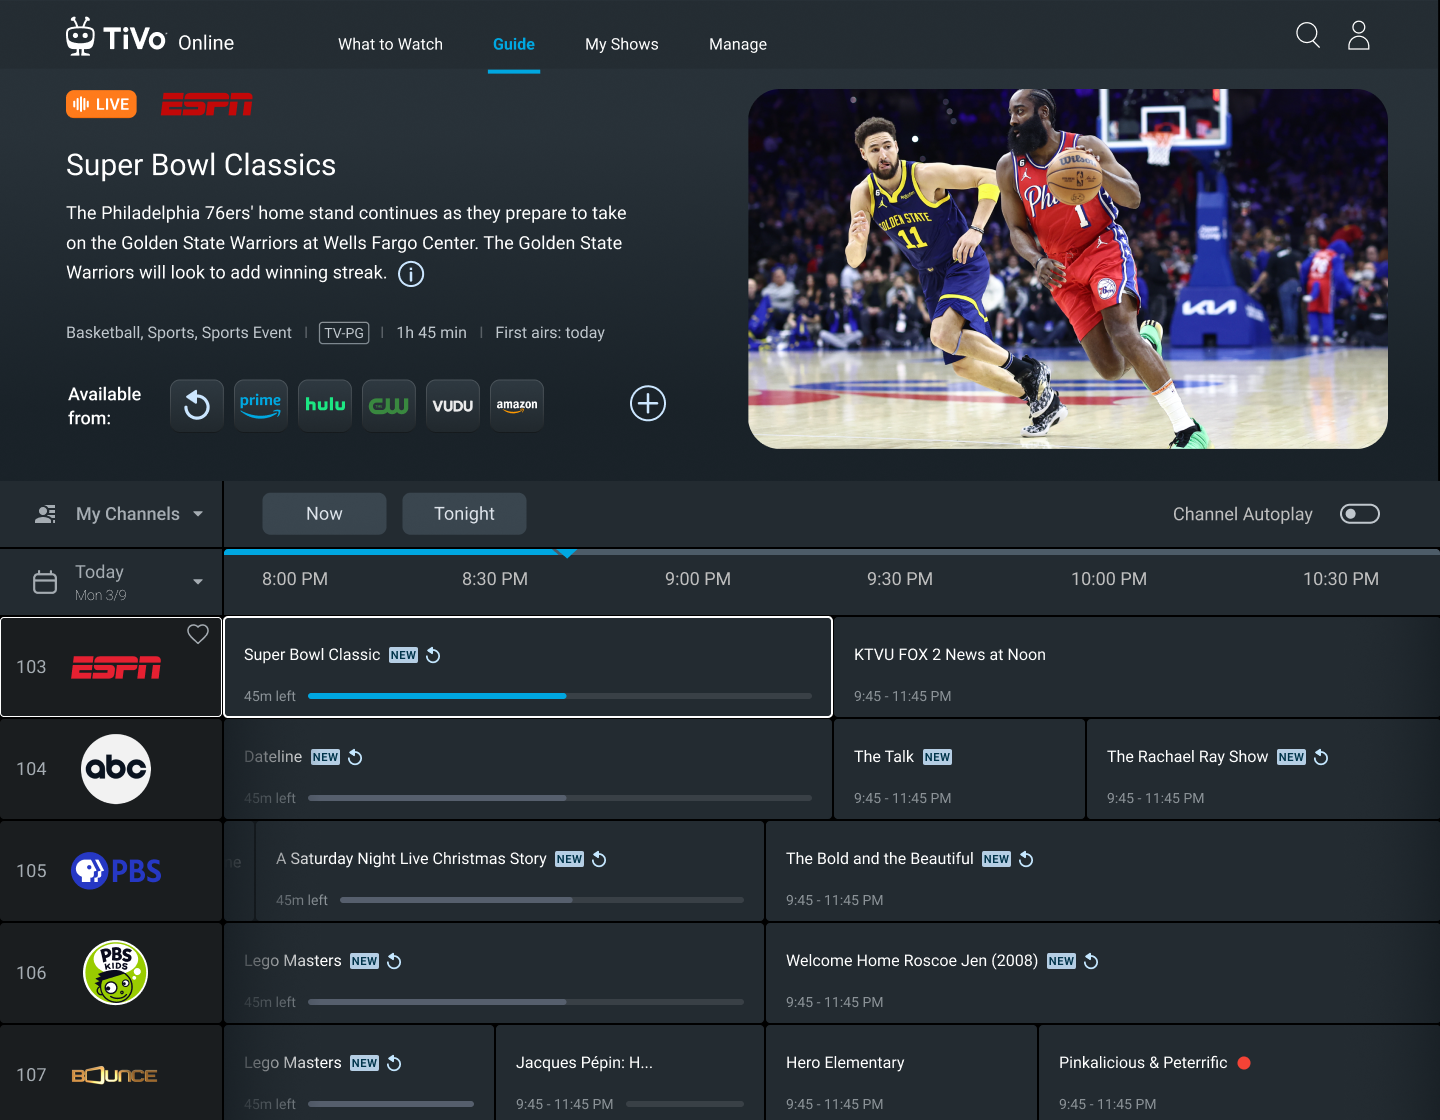Click the calendar icon beside Today
The image size is (1440, 1120).
click(45, 582)
